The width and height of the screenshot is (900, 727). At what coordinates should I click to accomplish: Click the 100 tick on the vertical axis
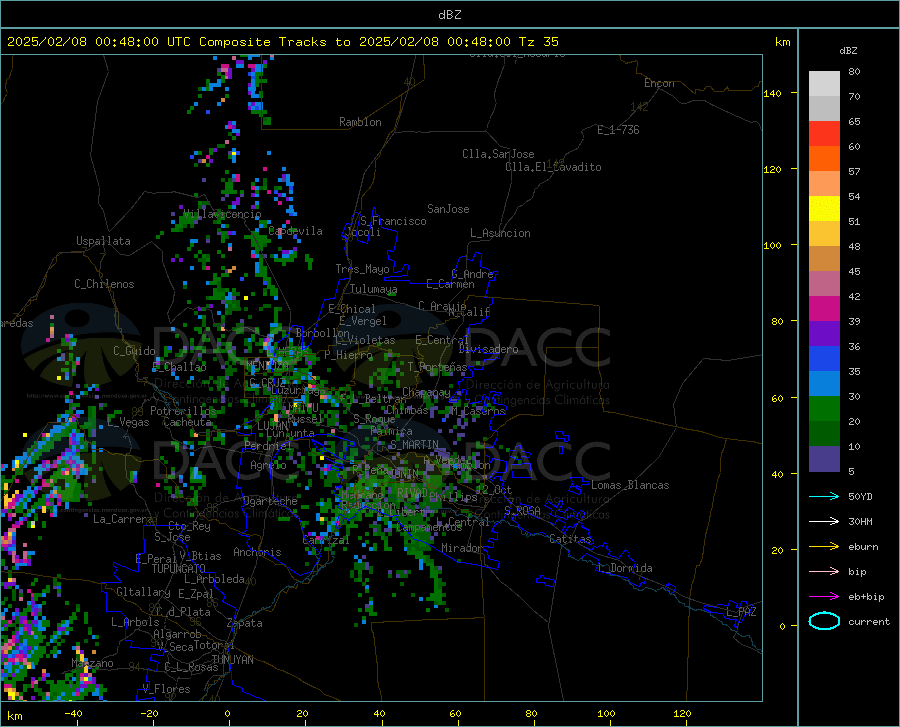(773, 246)
